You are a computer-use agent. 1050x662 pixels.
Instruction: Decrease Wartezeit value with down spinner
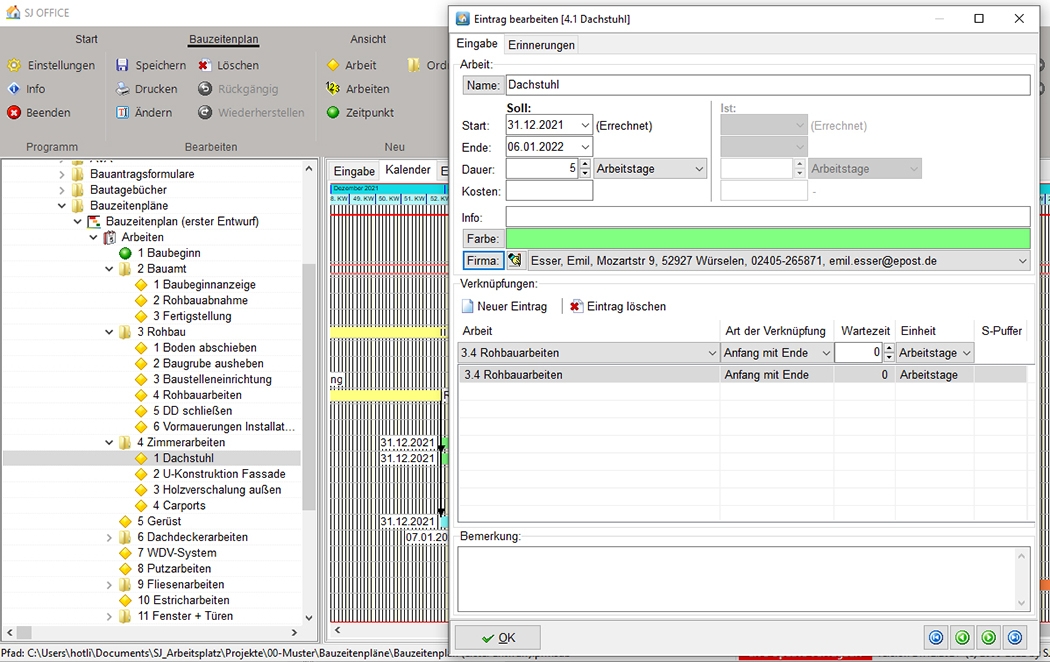(889, 357)
